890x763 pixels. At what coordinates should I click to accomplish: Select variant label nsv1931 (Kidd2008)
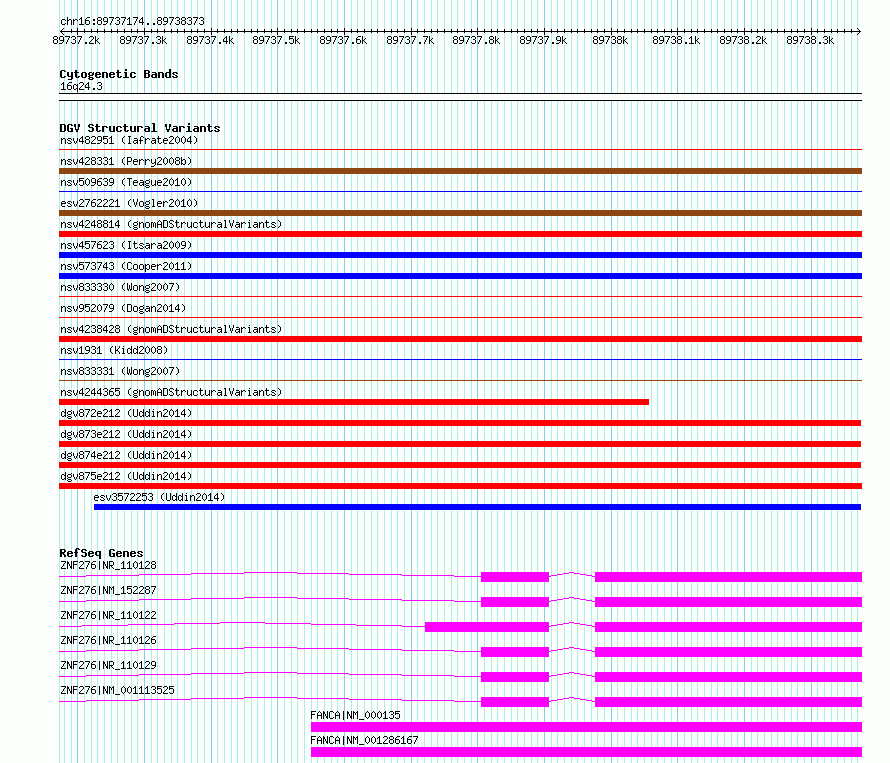pyautogui.click(x=114, y=350)
